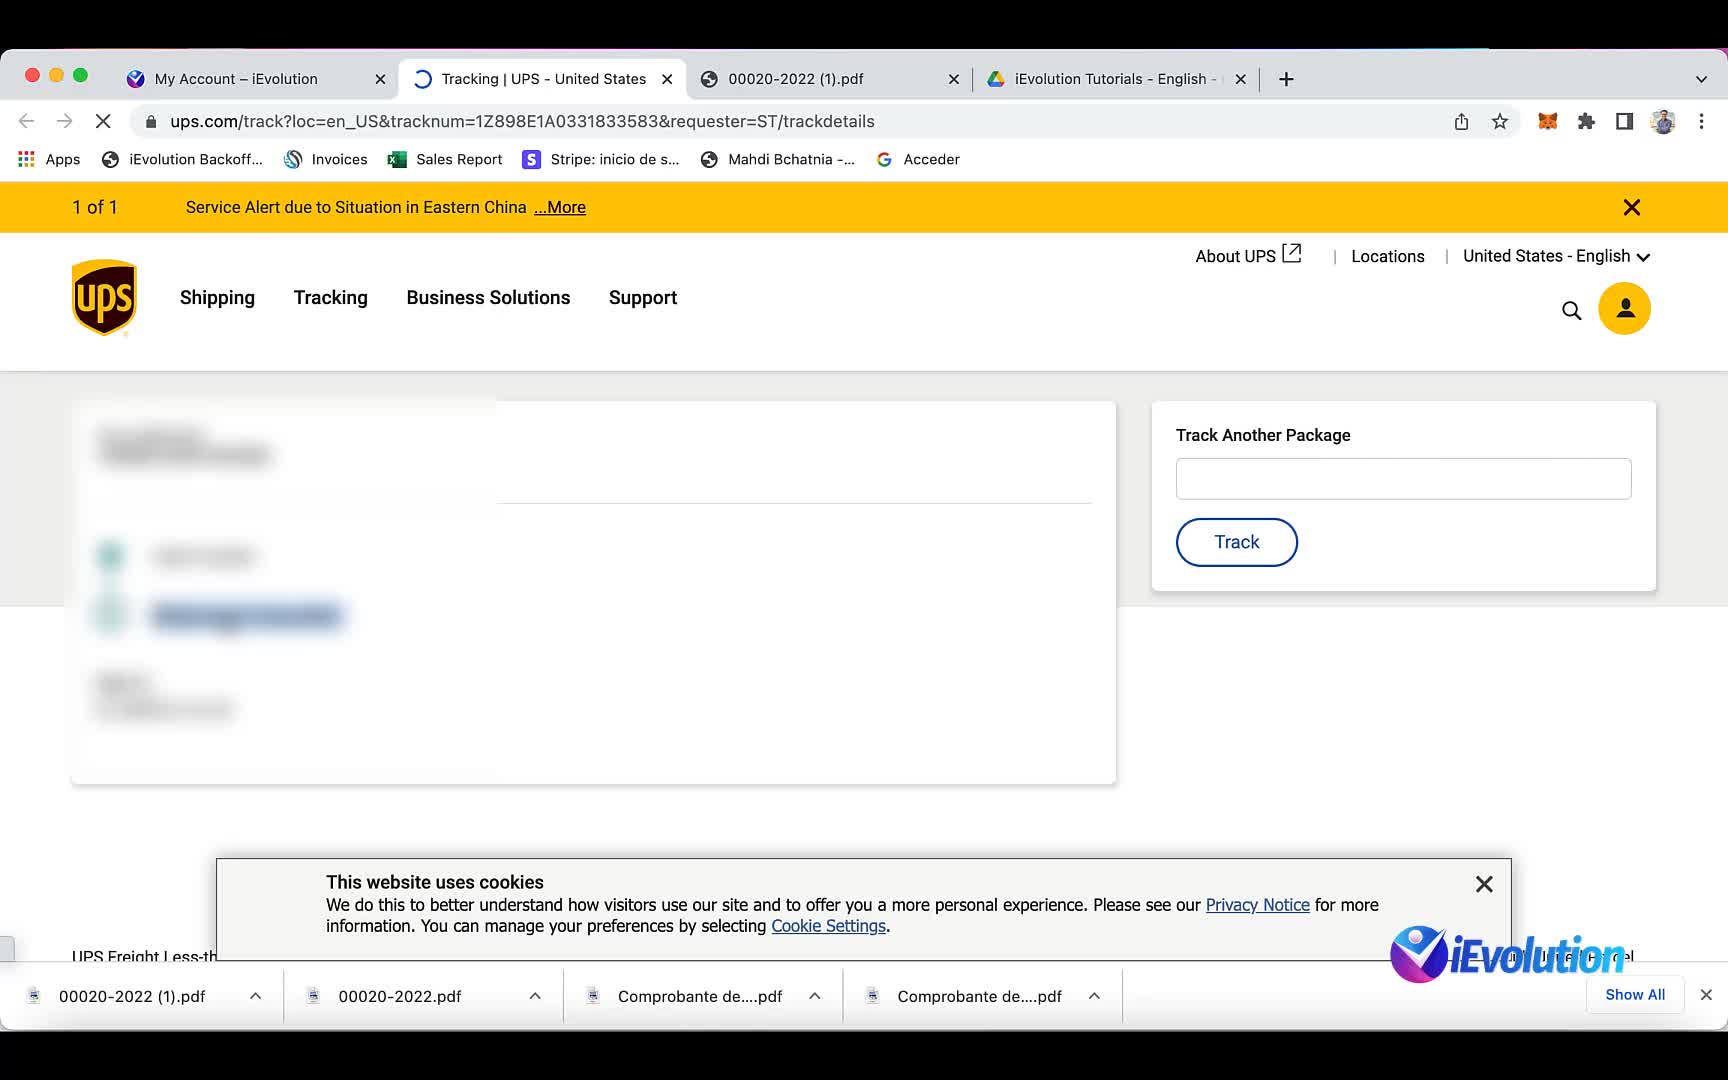Expand options for 00020-2022 (1).pdf download
The height and width of the screenshot is (1080, 1728).
coord(255,995)
